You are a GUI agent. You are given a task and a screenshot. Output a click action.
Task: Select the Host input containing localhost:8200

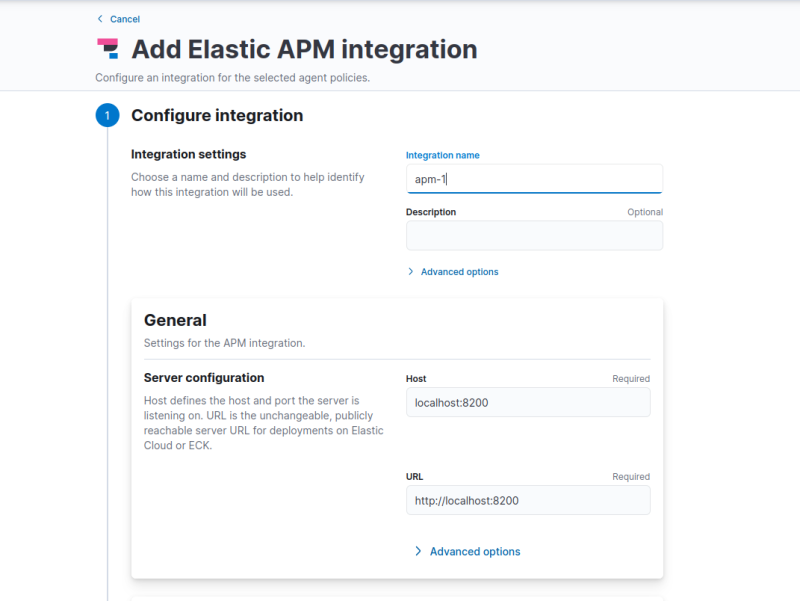[x=528, y=402]
